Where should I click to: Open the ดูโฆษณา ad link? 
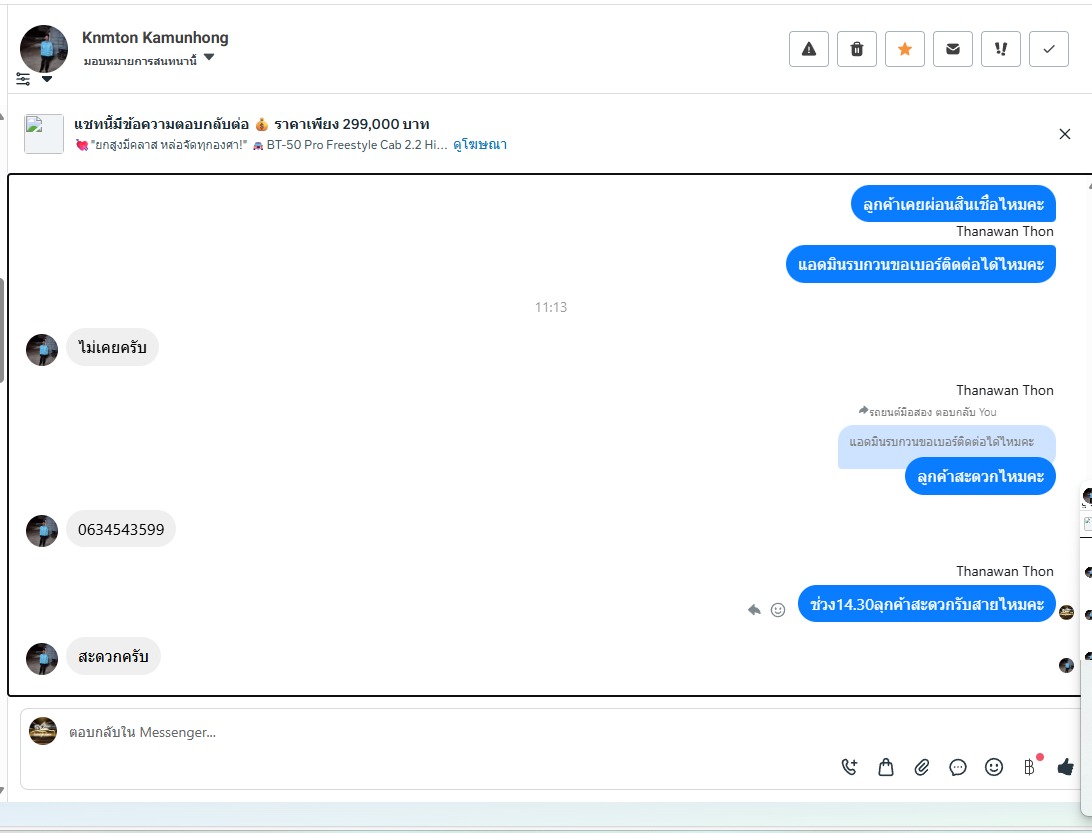pos(480,145)
